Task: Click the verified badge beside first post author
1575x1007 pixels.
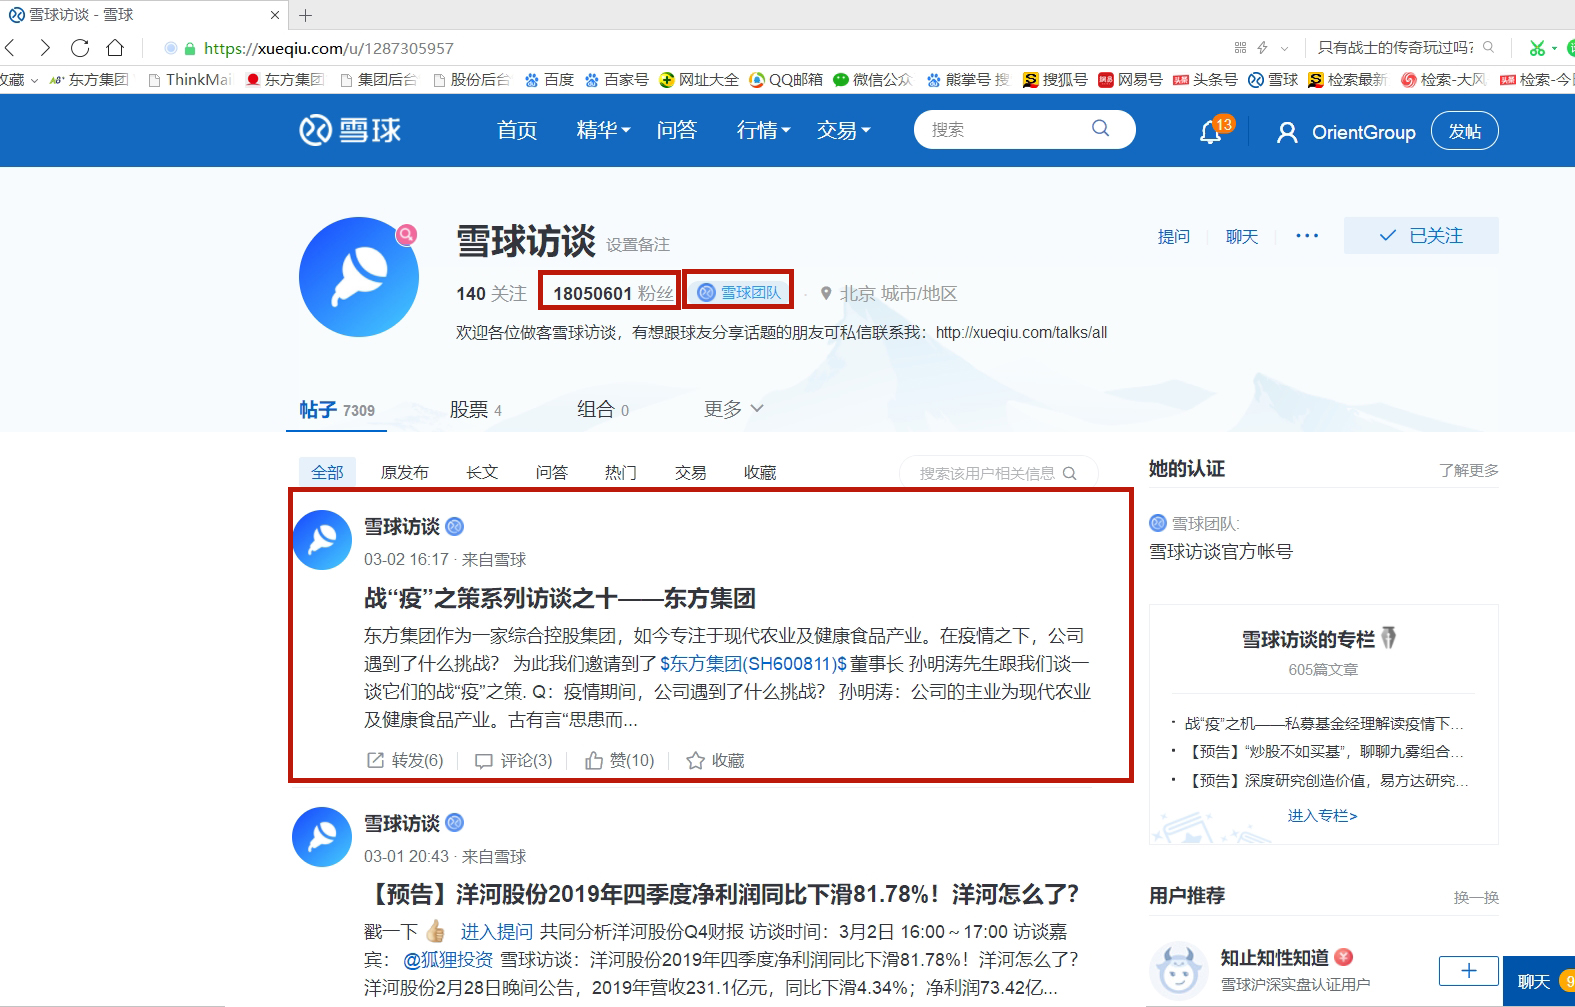Action: [x=455, y=526]
